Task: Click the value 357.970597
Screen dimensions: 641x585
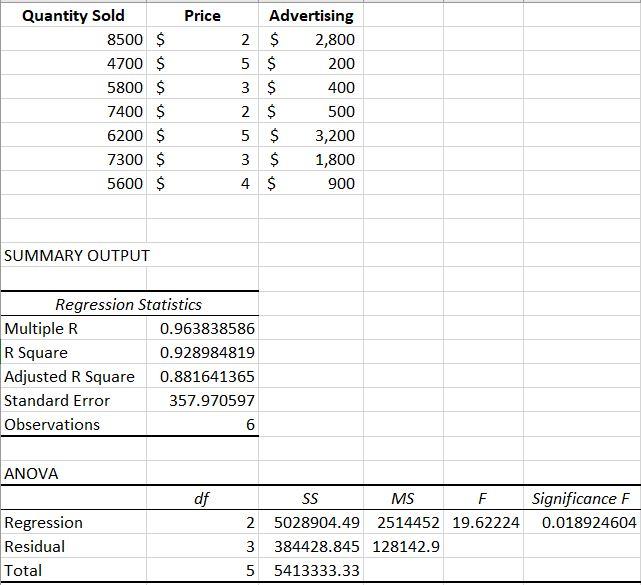Action: (x=202, y=401)
